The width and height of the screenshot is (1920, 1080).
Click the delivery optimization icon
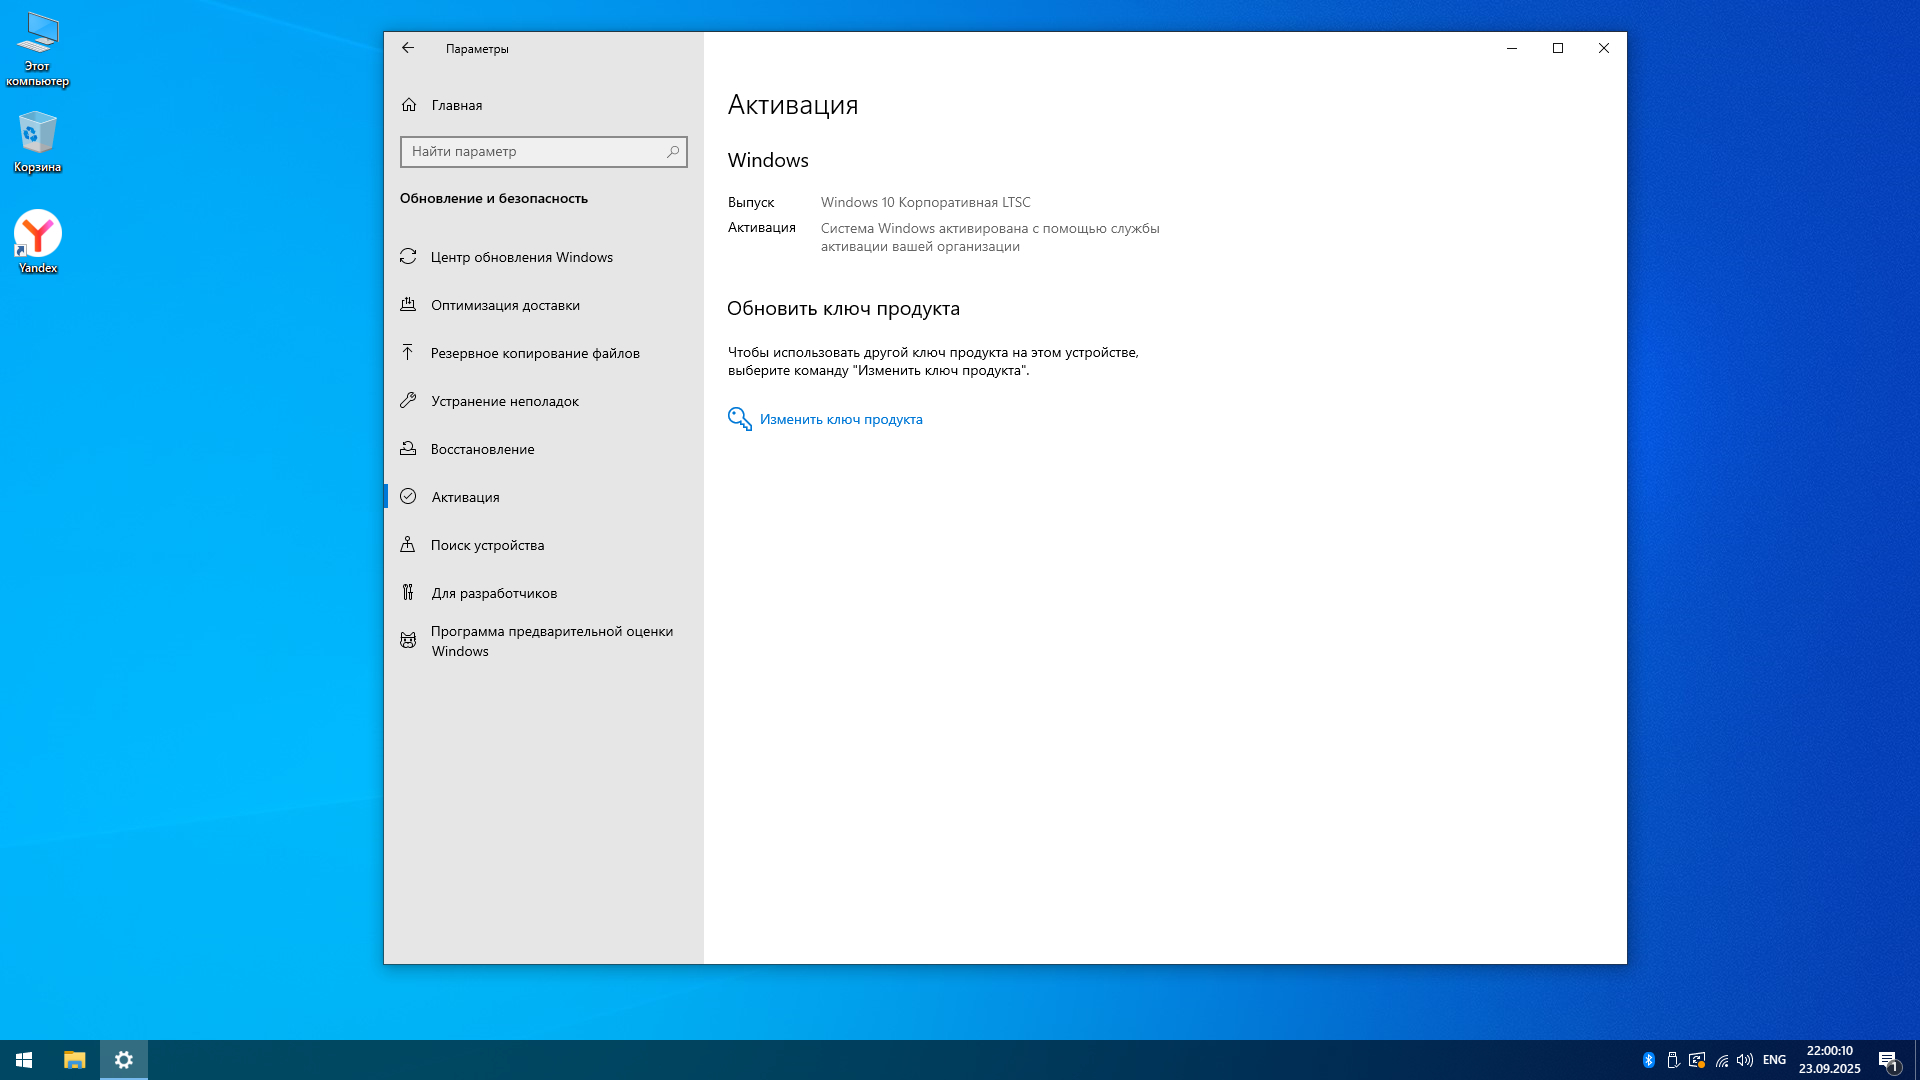pos(408,304)
